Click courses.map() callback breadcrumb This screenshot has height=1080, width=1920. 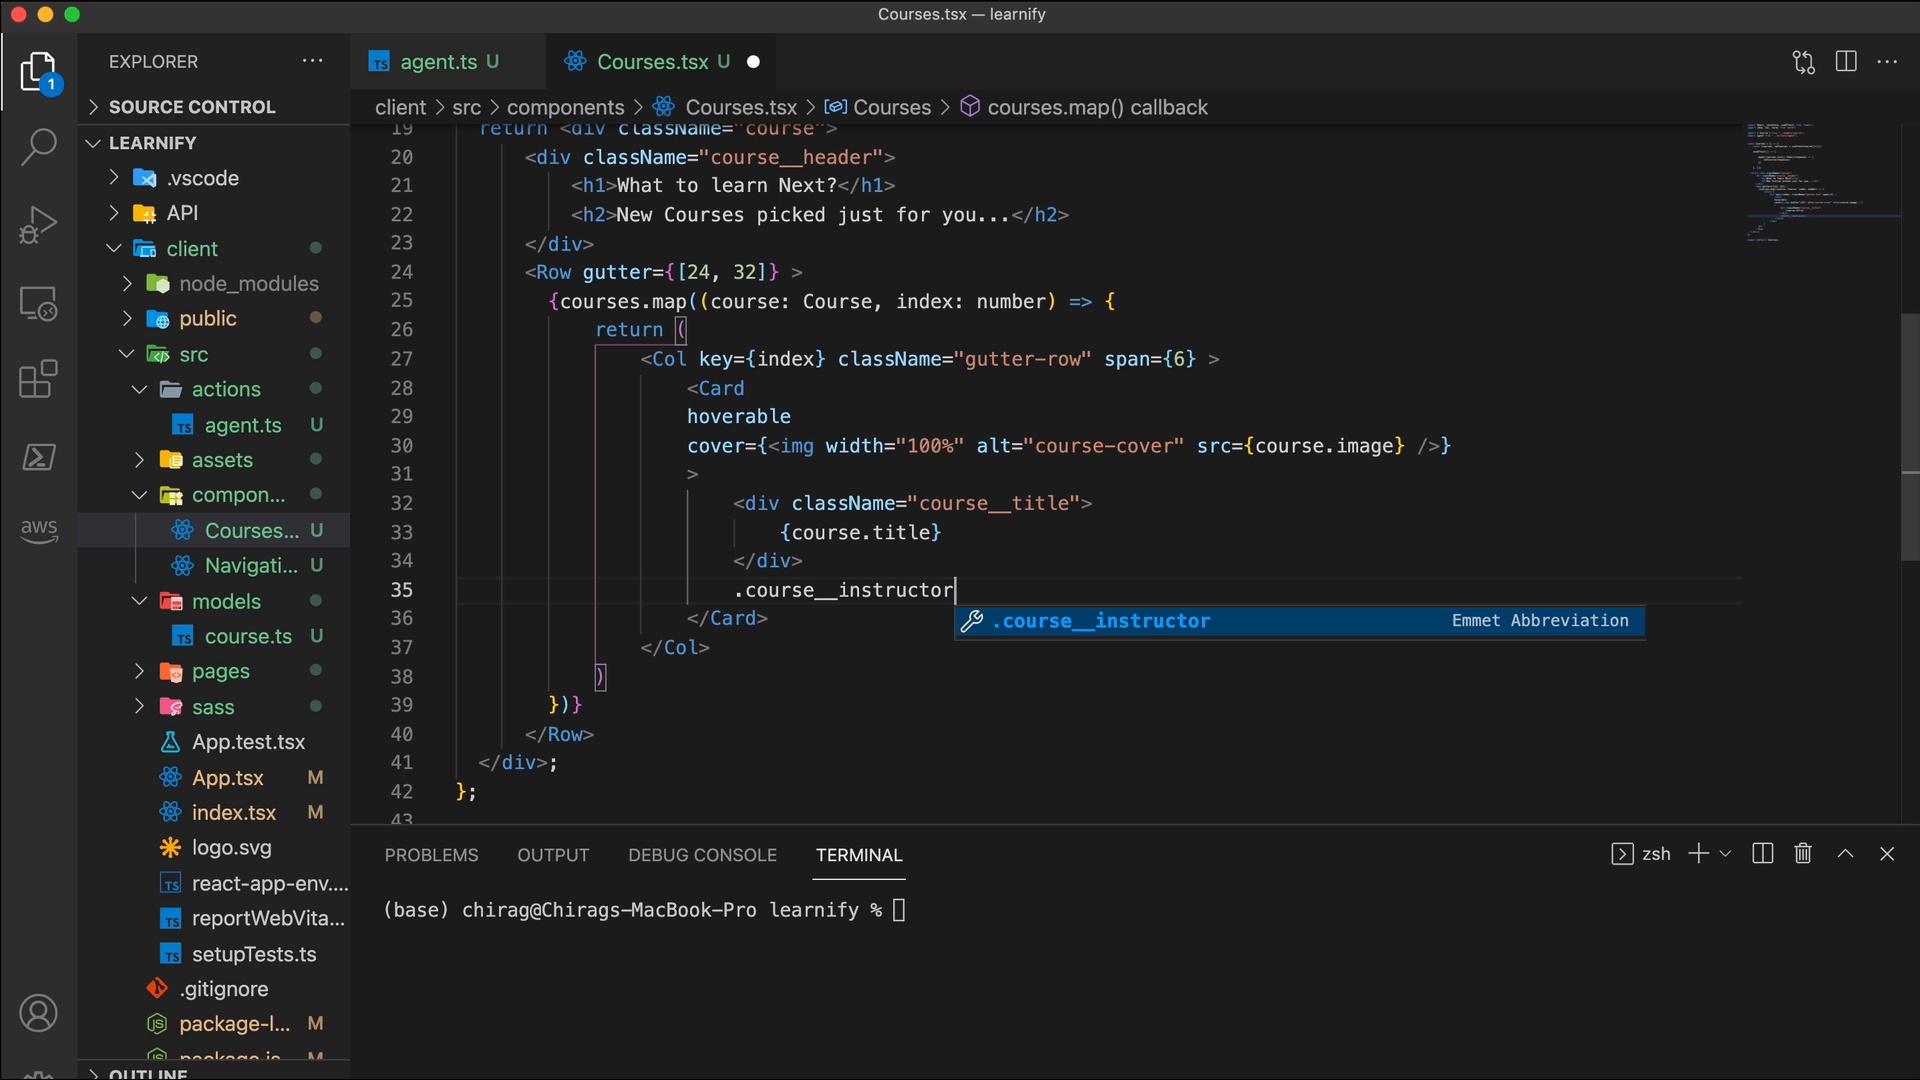click(1097, 107)
